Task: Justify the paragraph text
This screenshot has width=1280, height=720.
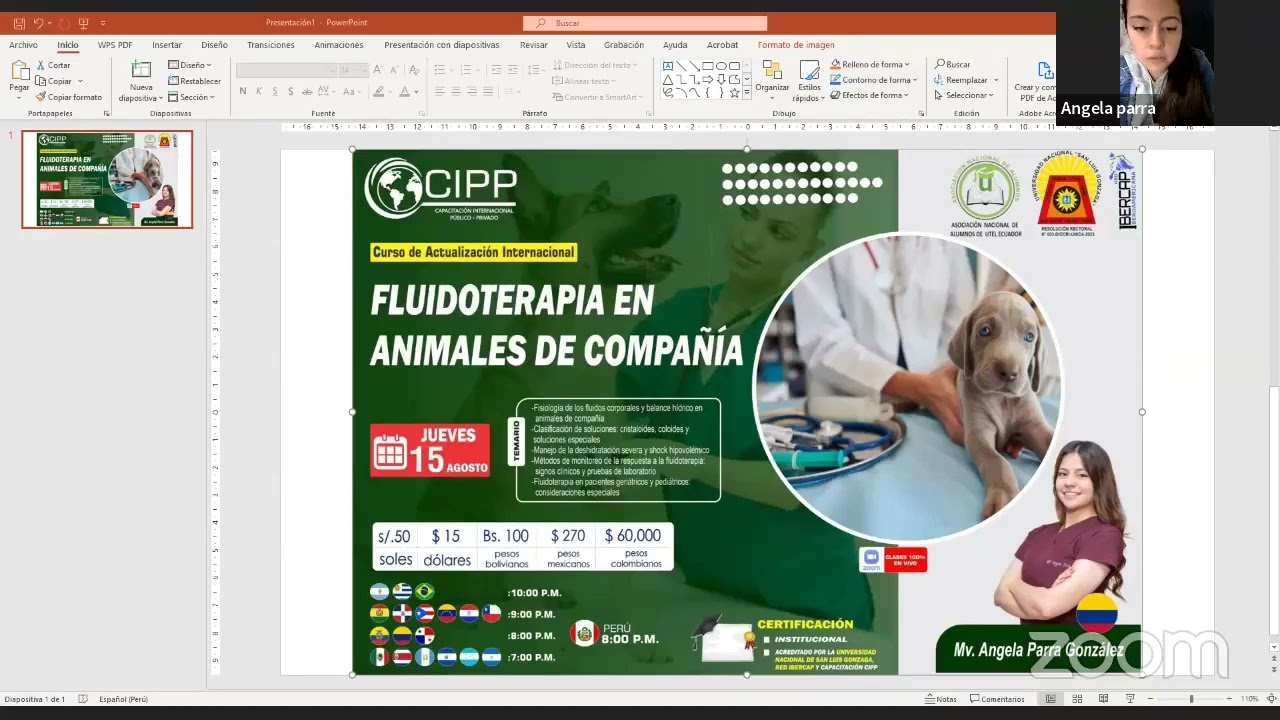Action: click(x=487, y=91)
